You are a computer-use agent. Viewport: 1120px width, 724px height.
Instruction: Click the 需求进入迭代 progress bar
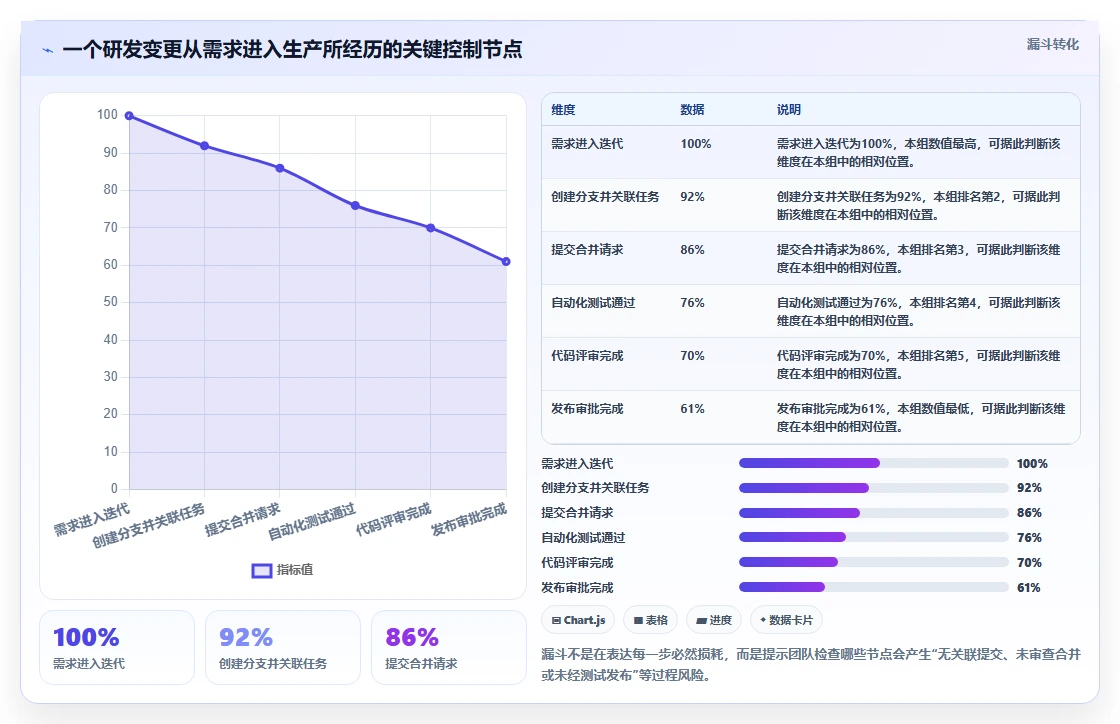click(x=874, y=463)
